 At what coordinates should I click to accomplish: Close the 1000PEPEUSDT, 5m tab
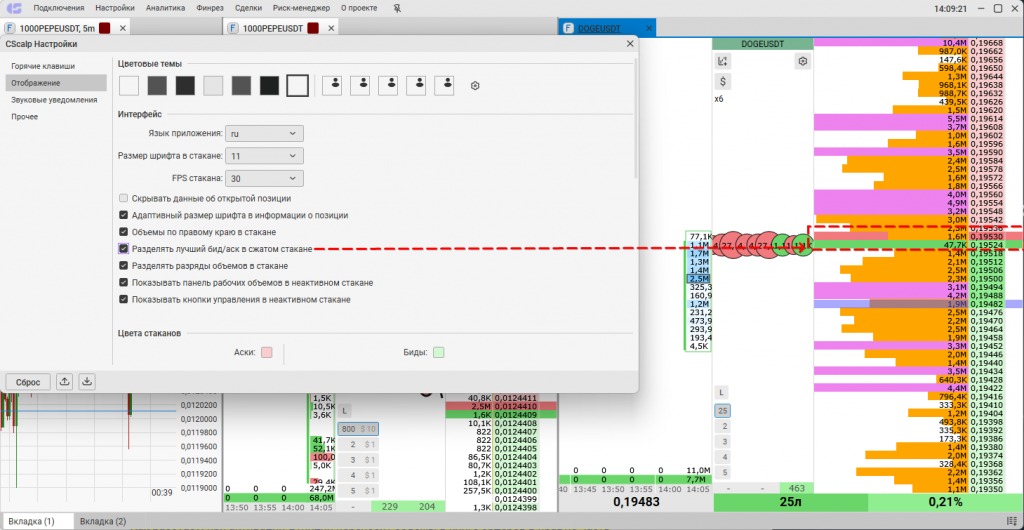pyautogui.click(x=123, y=28)
